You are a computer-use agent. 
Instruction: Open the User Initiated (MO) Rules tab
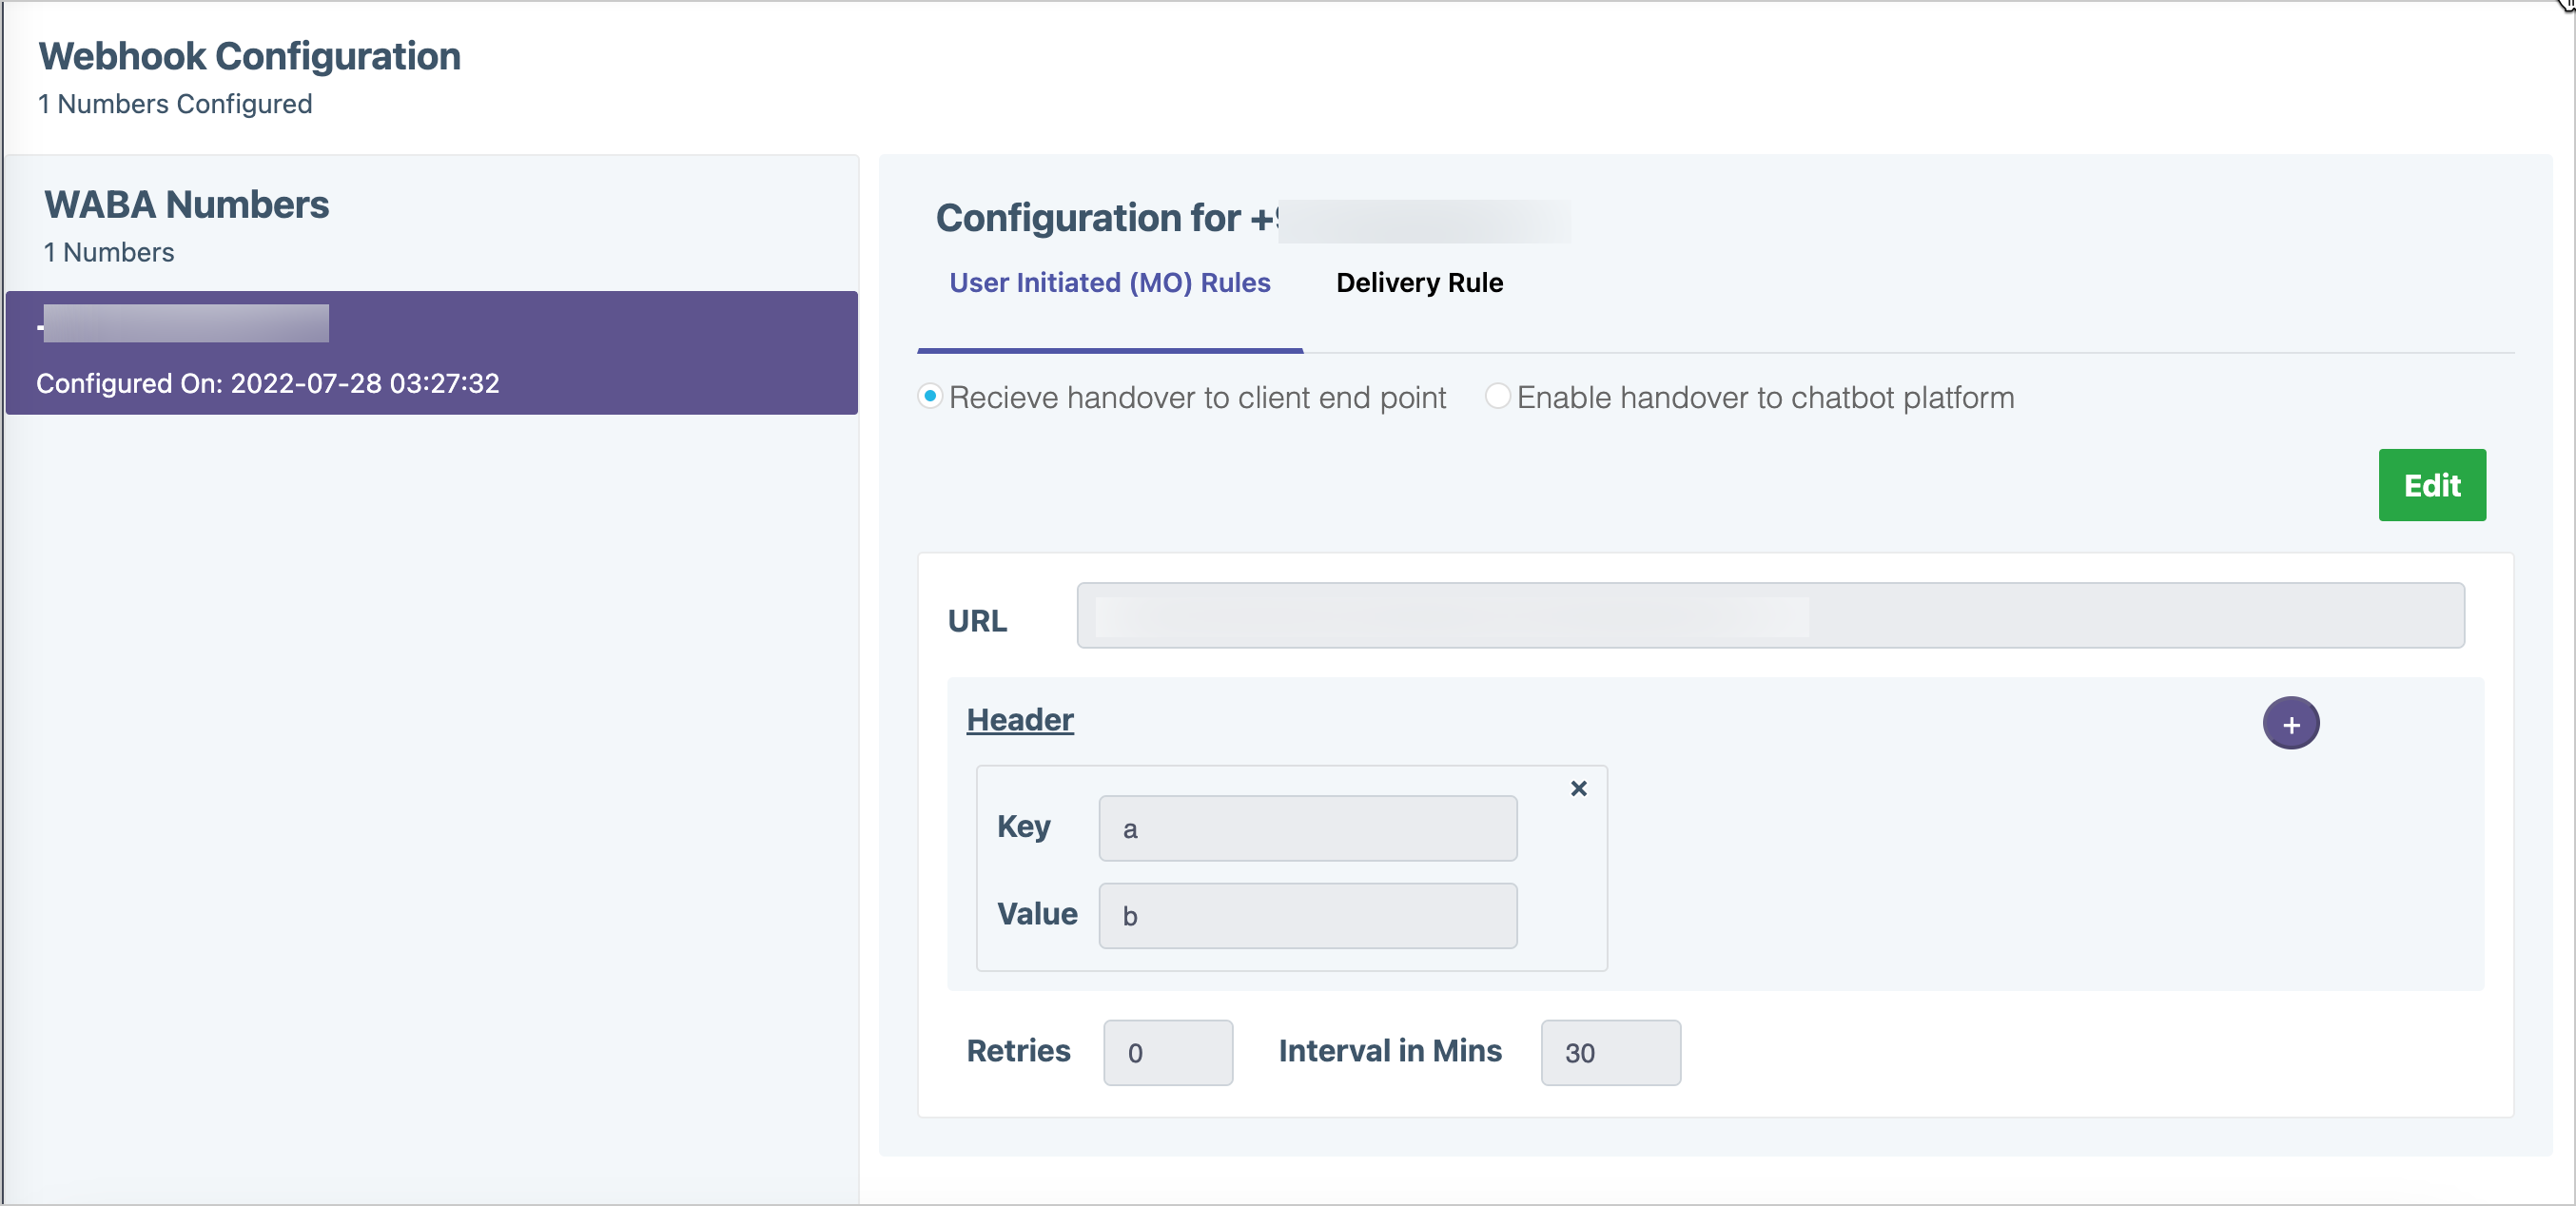pyautogui.click(x=1110, y=283)
